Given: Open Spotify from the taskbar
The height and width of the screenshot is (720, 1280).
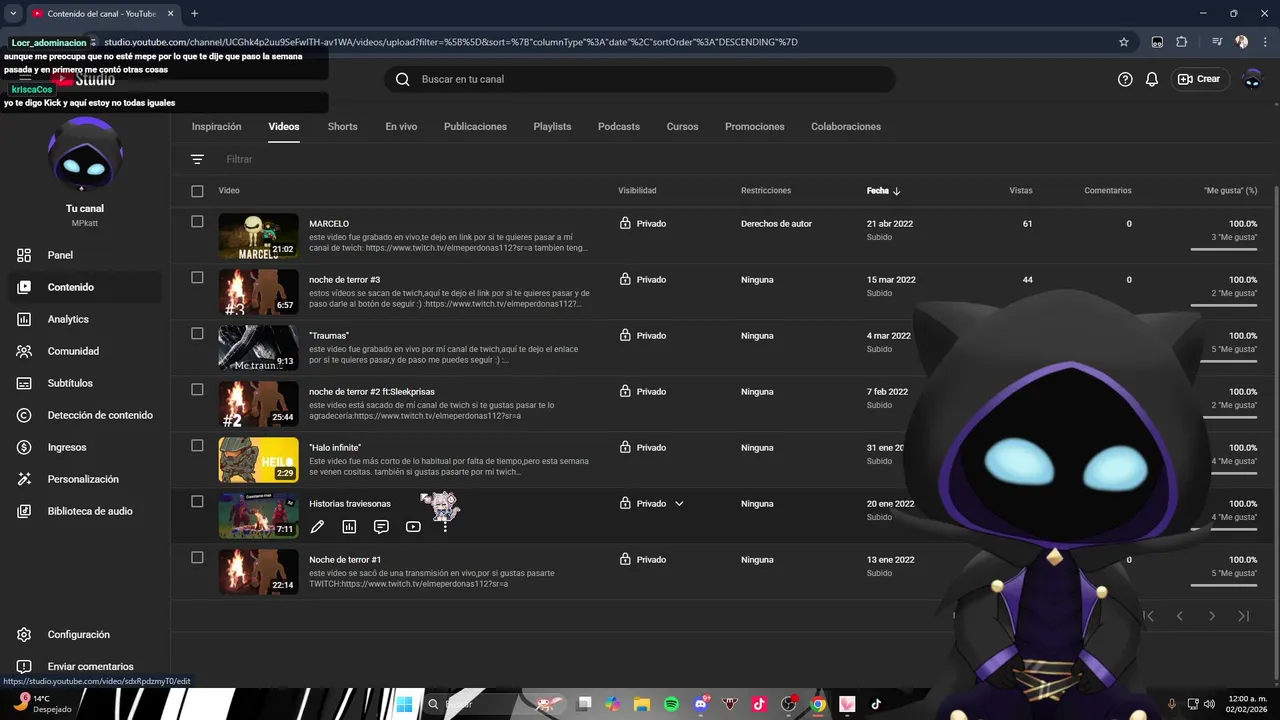Looking at the screenshot, I should (x=671, y=704).
